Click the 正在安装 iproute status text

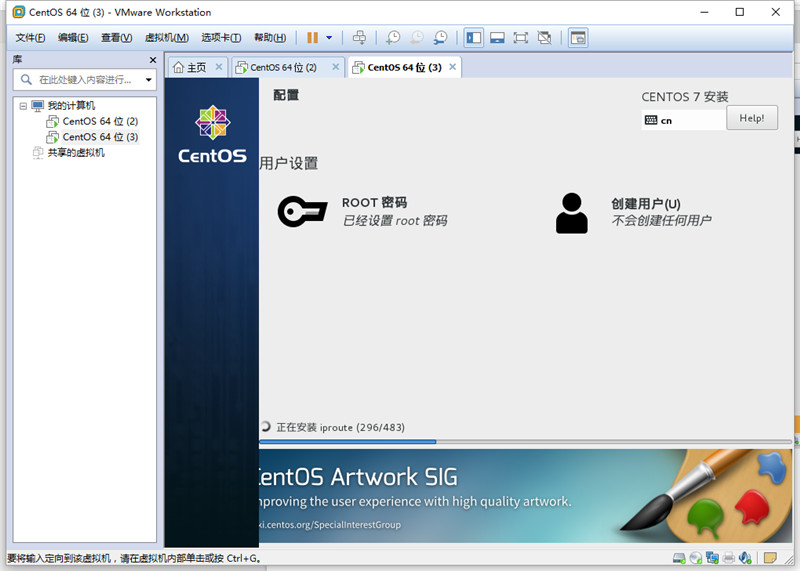point(341,427)
